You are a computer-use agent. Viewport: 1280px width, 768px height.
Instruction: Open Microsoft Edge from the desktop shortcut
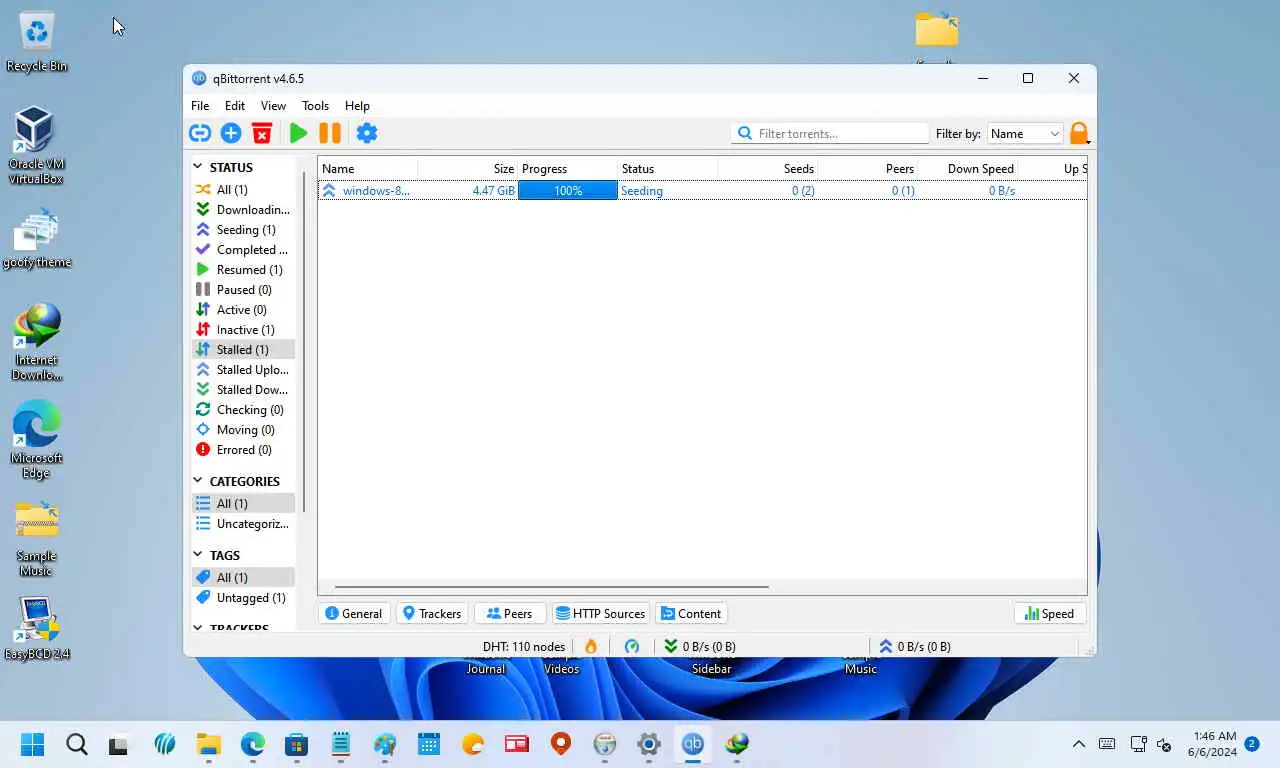click(x=37, y=440)
